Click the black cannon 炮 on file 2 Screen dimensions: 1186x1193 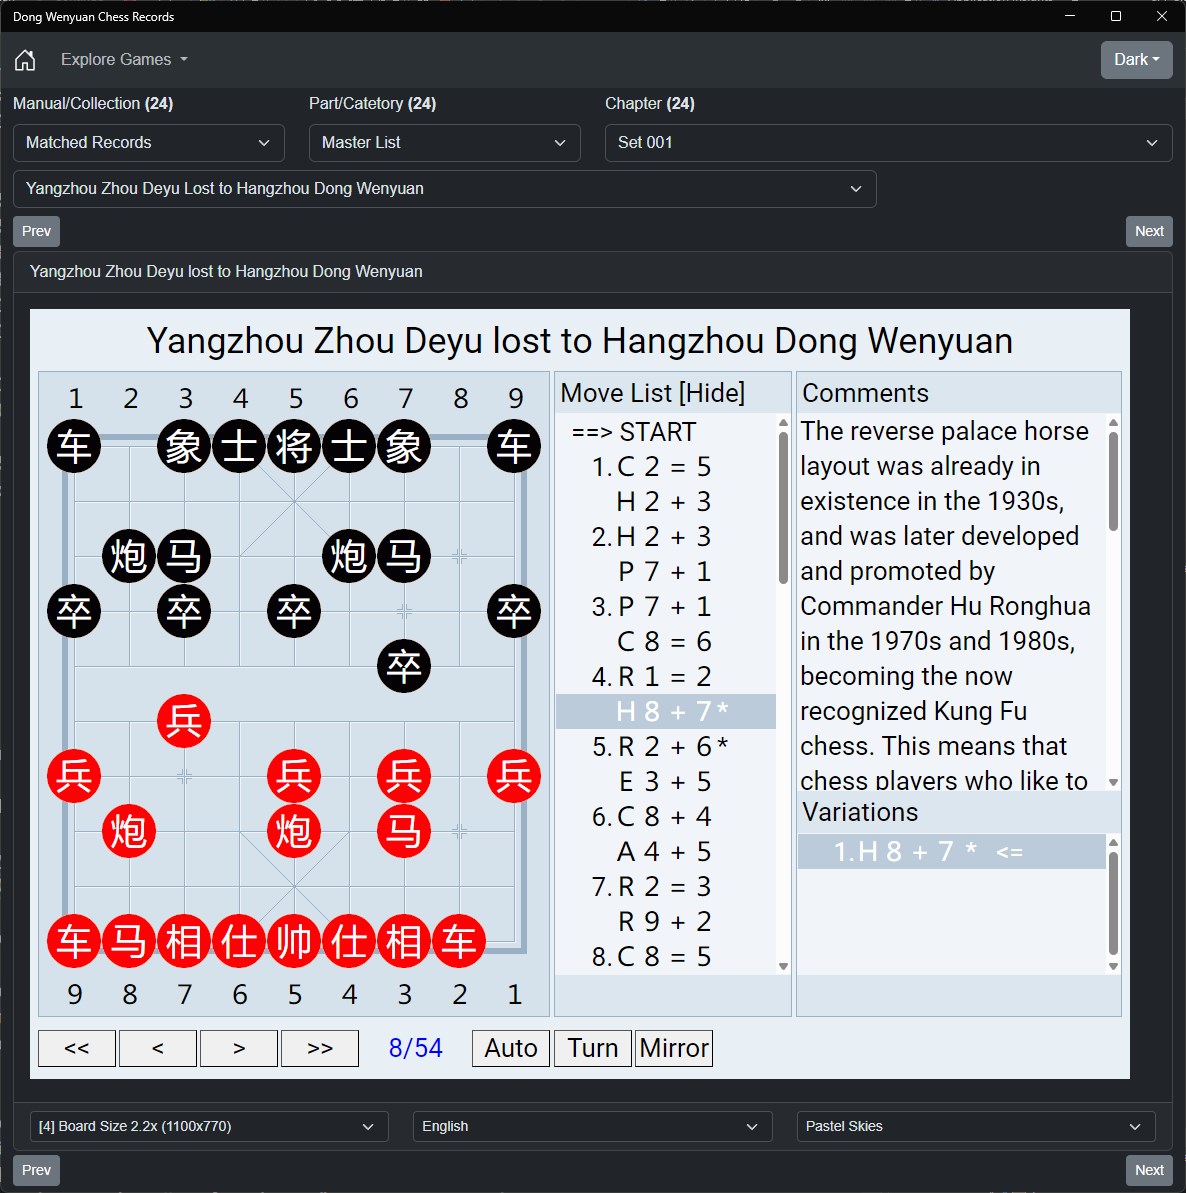(x=129, y=556)
